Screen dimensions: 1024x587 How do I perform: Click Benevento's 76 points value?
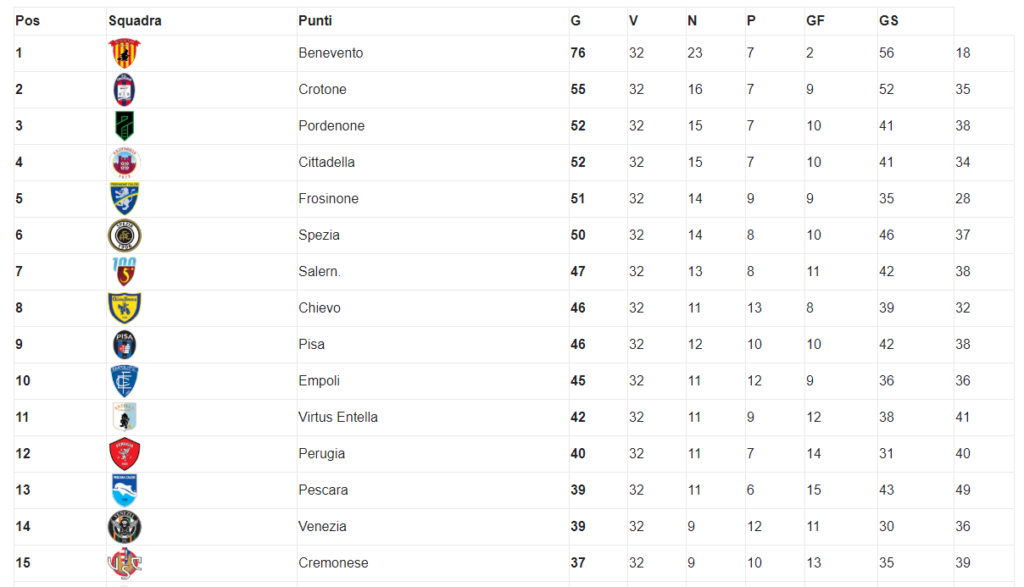click(578, 53)
